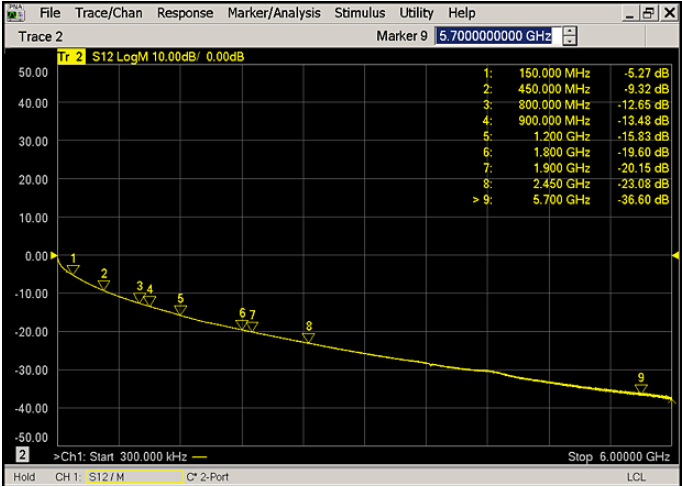This screenshot has width=682, height=487.
Task: Select marker 3 triangle on the trace
Action: (x=139, y=298)
